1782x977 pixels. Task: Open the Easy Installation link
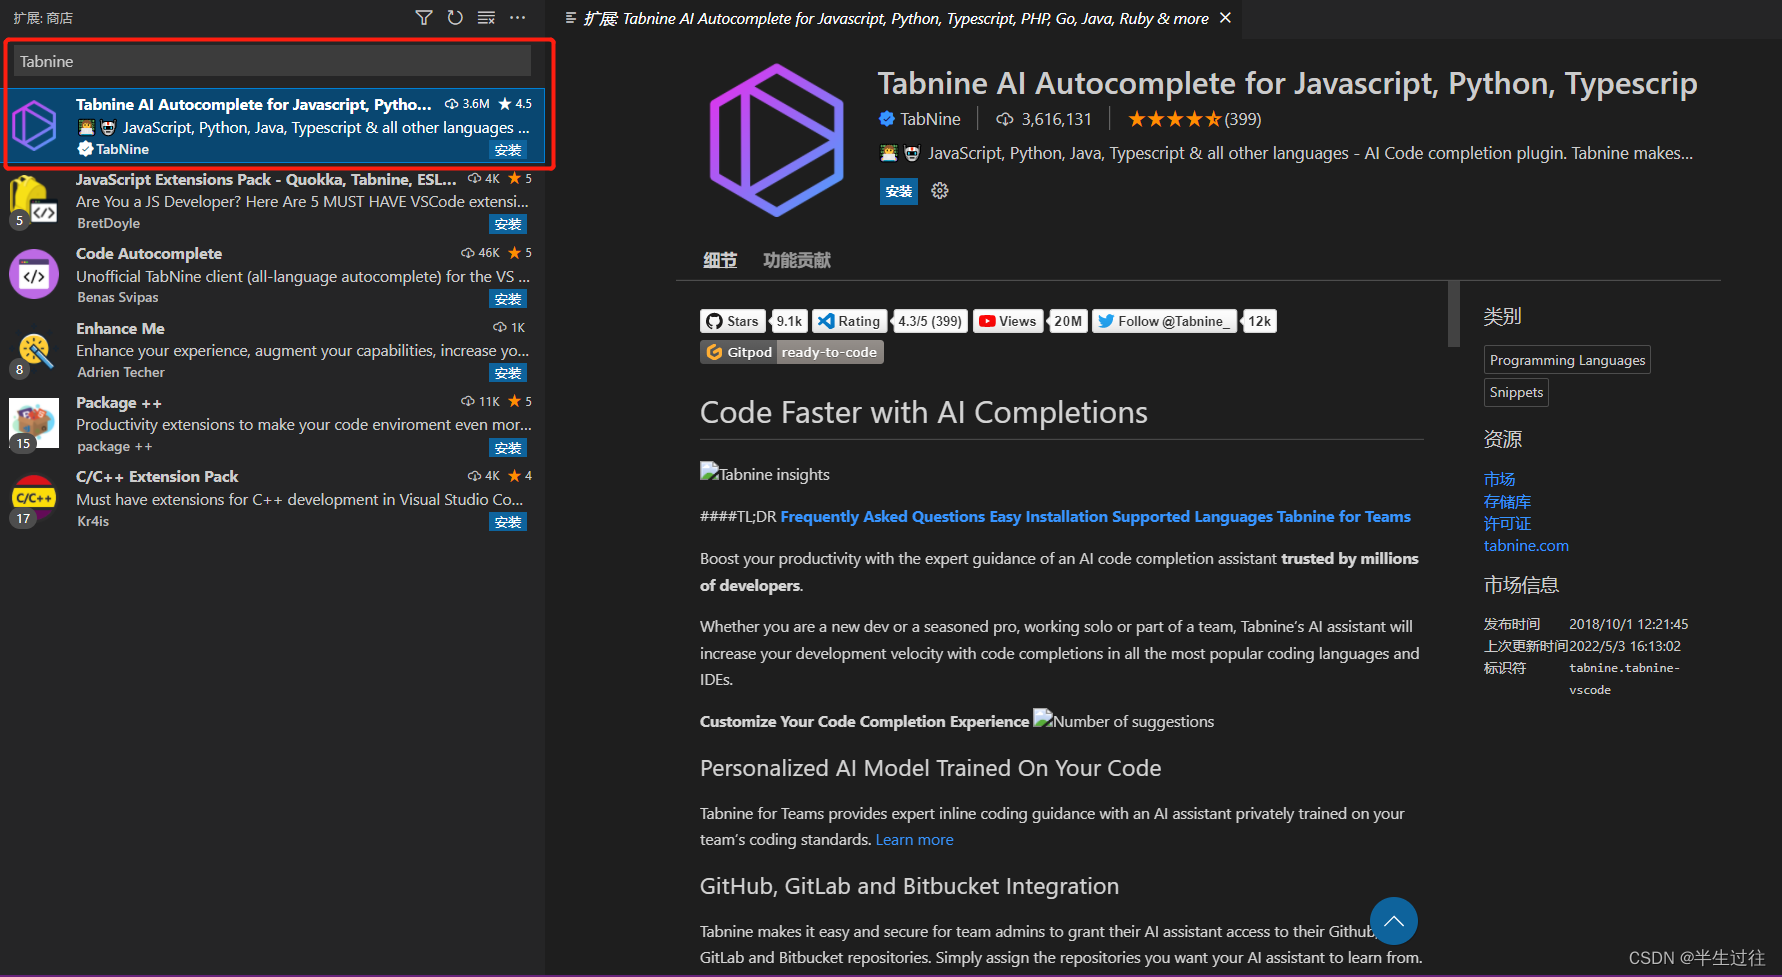coord(1049,517)
